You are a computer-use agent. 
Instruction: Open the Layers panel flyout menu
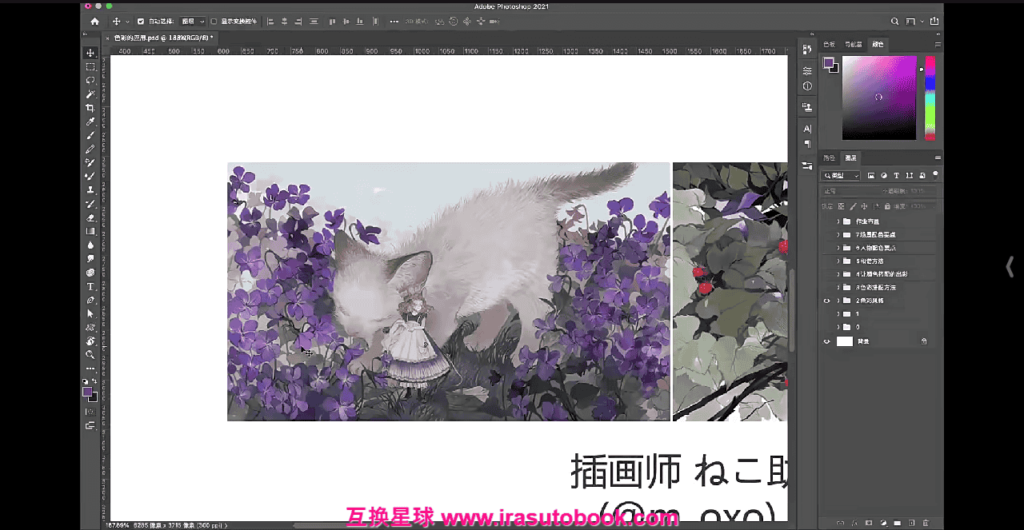[938, 158]
